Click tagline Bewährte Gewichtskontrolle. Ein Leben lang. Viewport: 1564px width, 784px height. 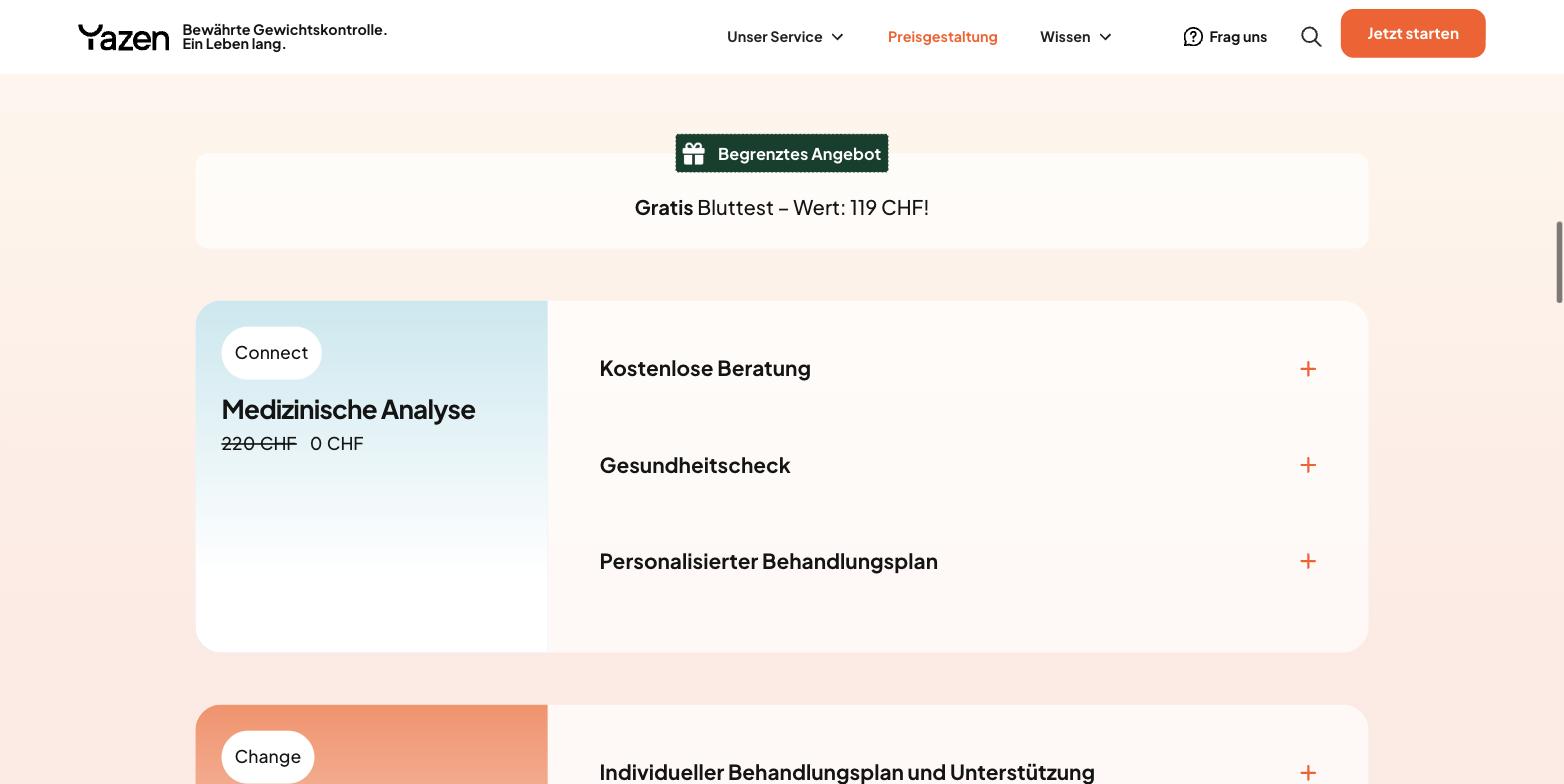pyautogui.click(x=285, y=37)
